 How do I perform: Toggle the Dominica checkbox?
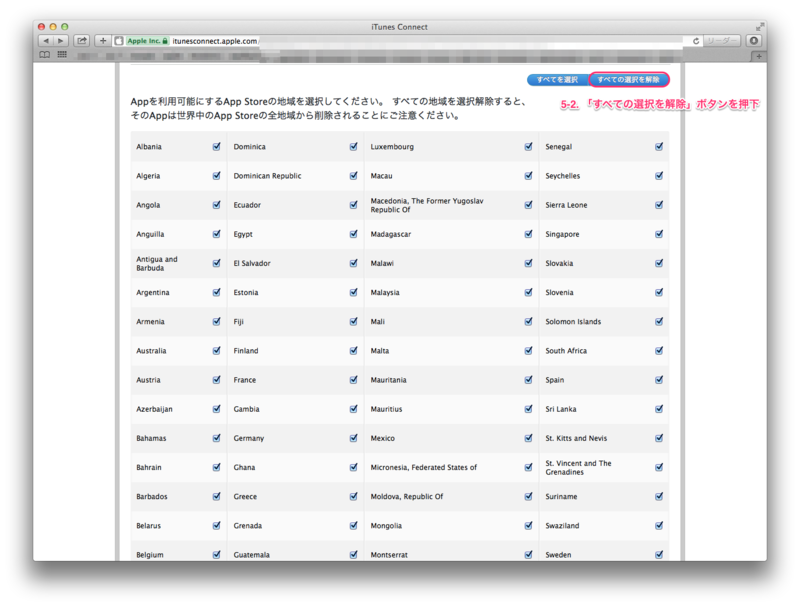[x=353, y=146]
